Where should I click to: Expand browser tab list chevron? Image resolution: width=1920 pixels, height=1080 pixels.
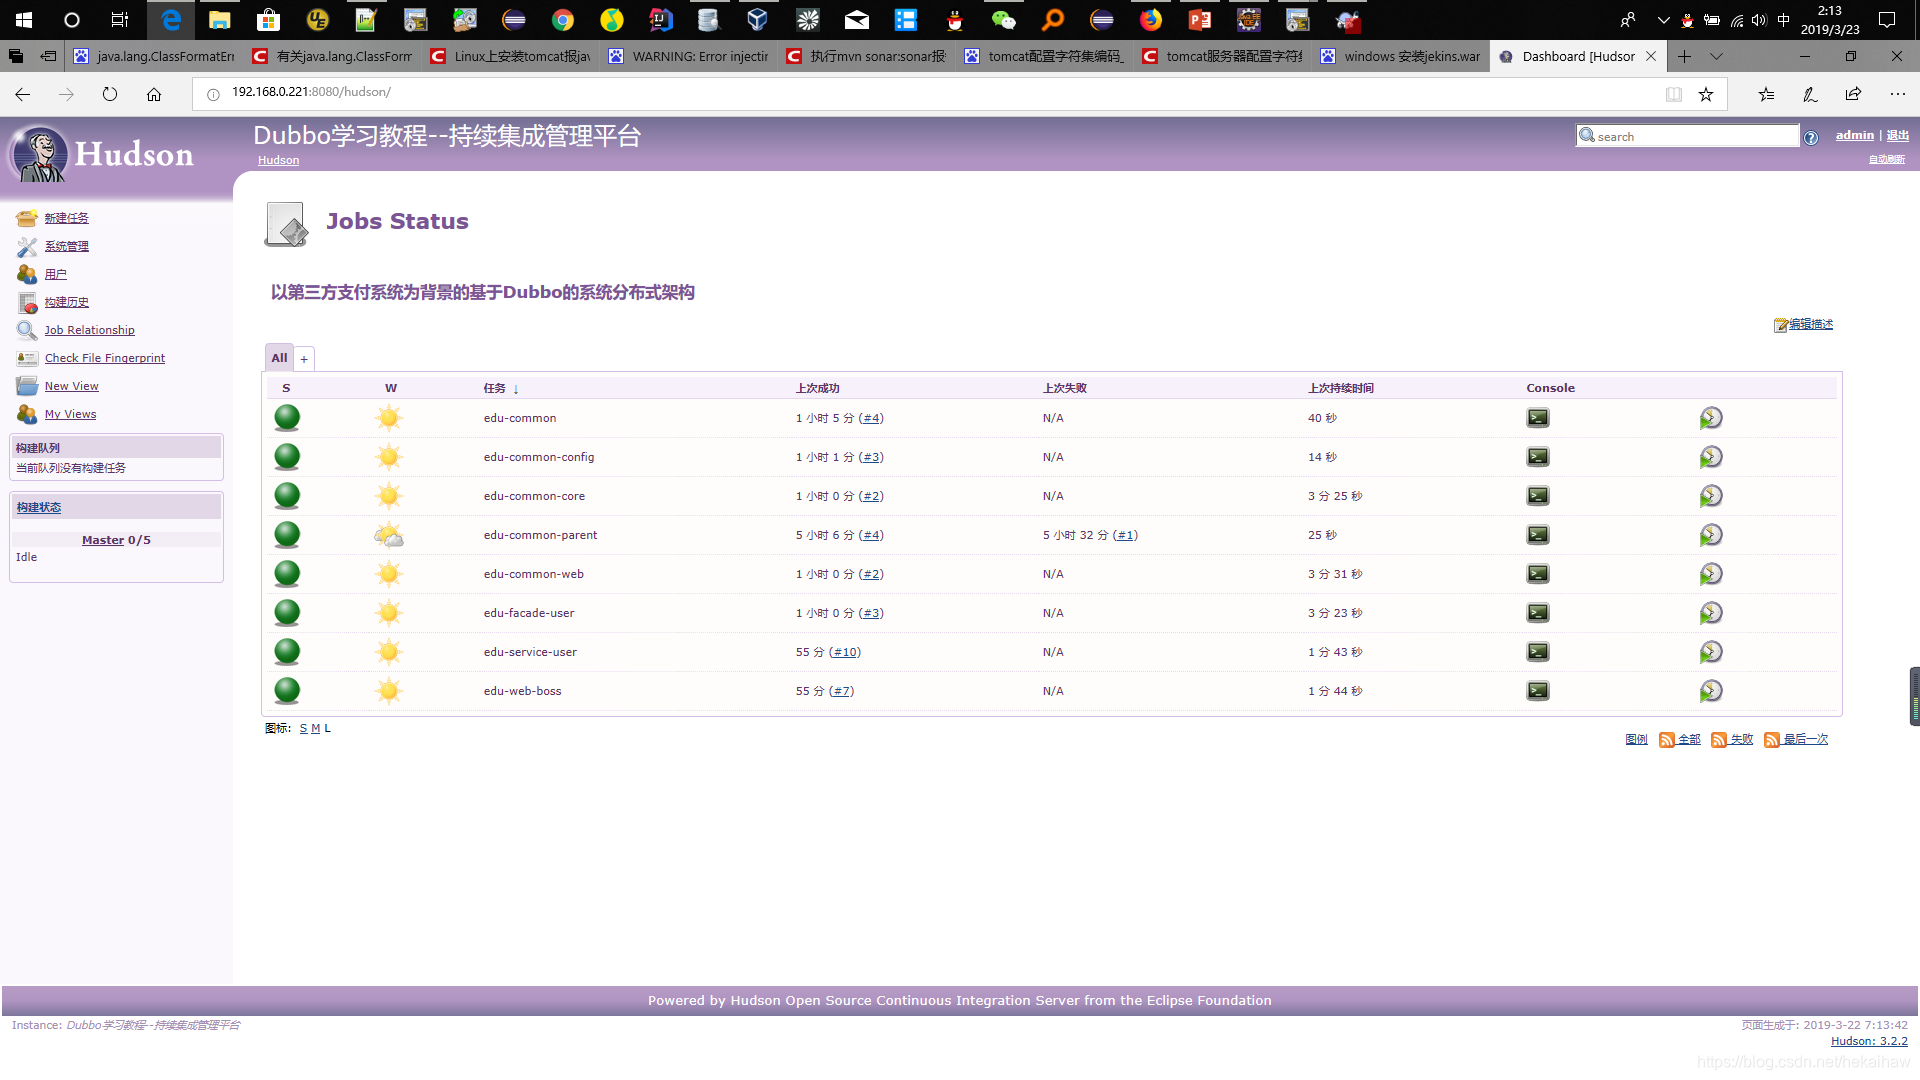click(x=1716, y=57)
